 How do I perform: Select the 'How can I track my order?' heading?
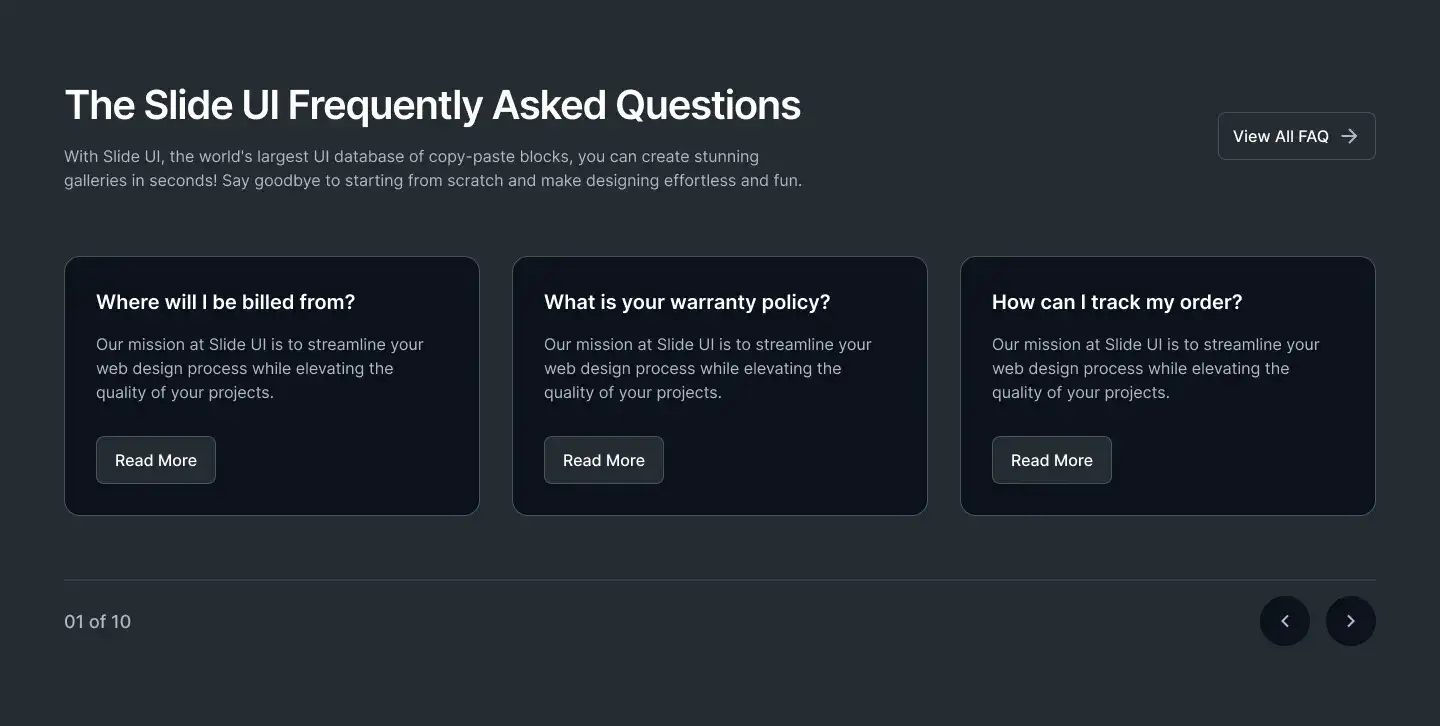click(x=1117, y=302)
